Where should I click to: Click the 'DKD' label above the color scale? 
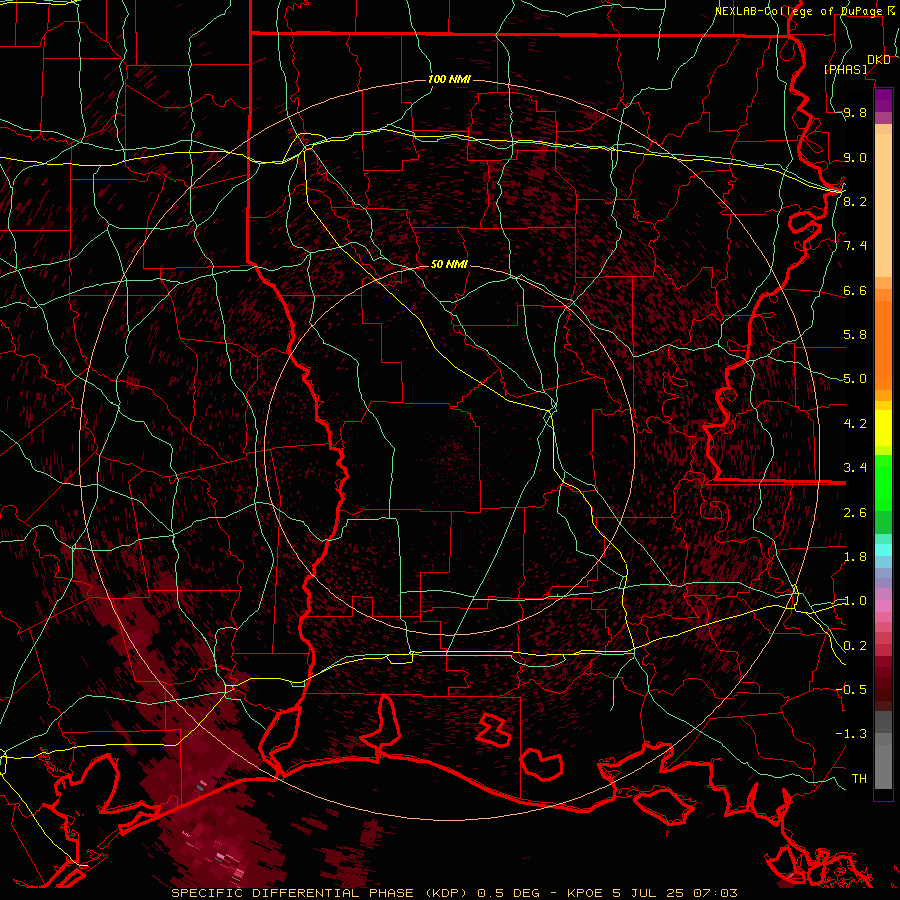coord(879,60)
